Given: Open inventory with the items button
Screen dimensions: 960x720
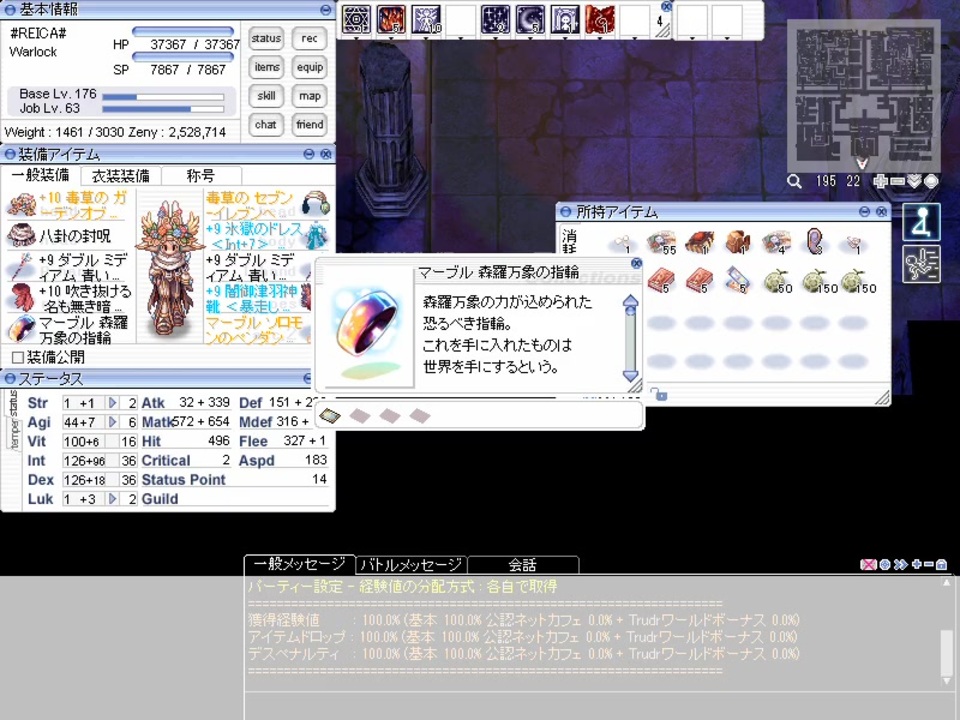Looking at the screenshot, I should point(266,67).
